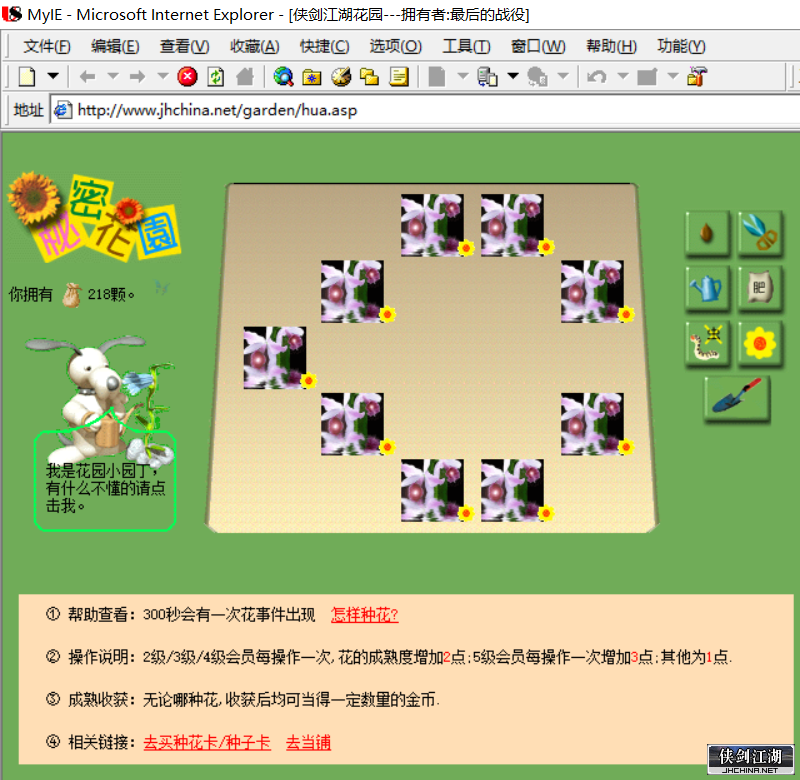Pick the blue watering can tool
The image size is (800, 780).
click(707, 288)
